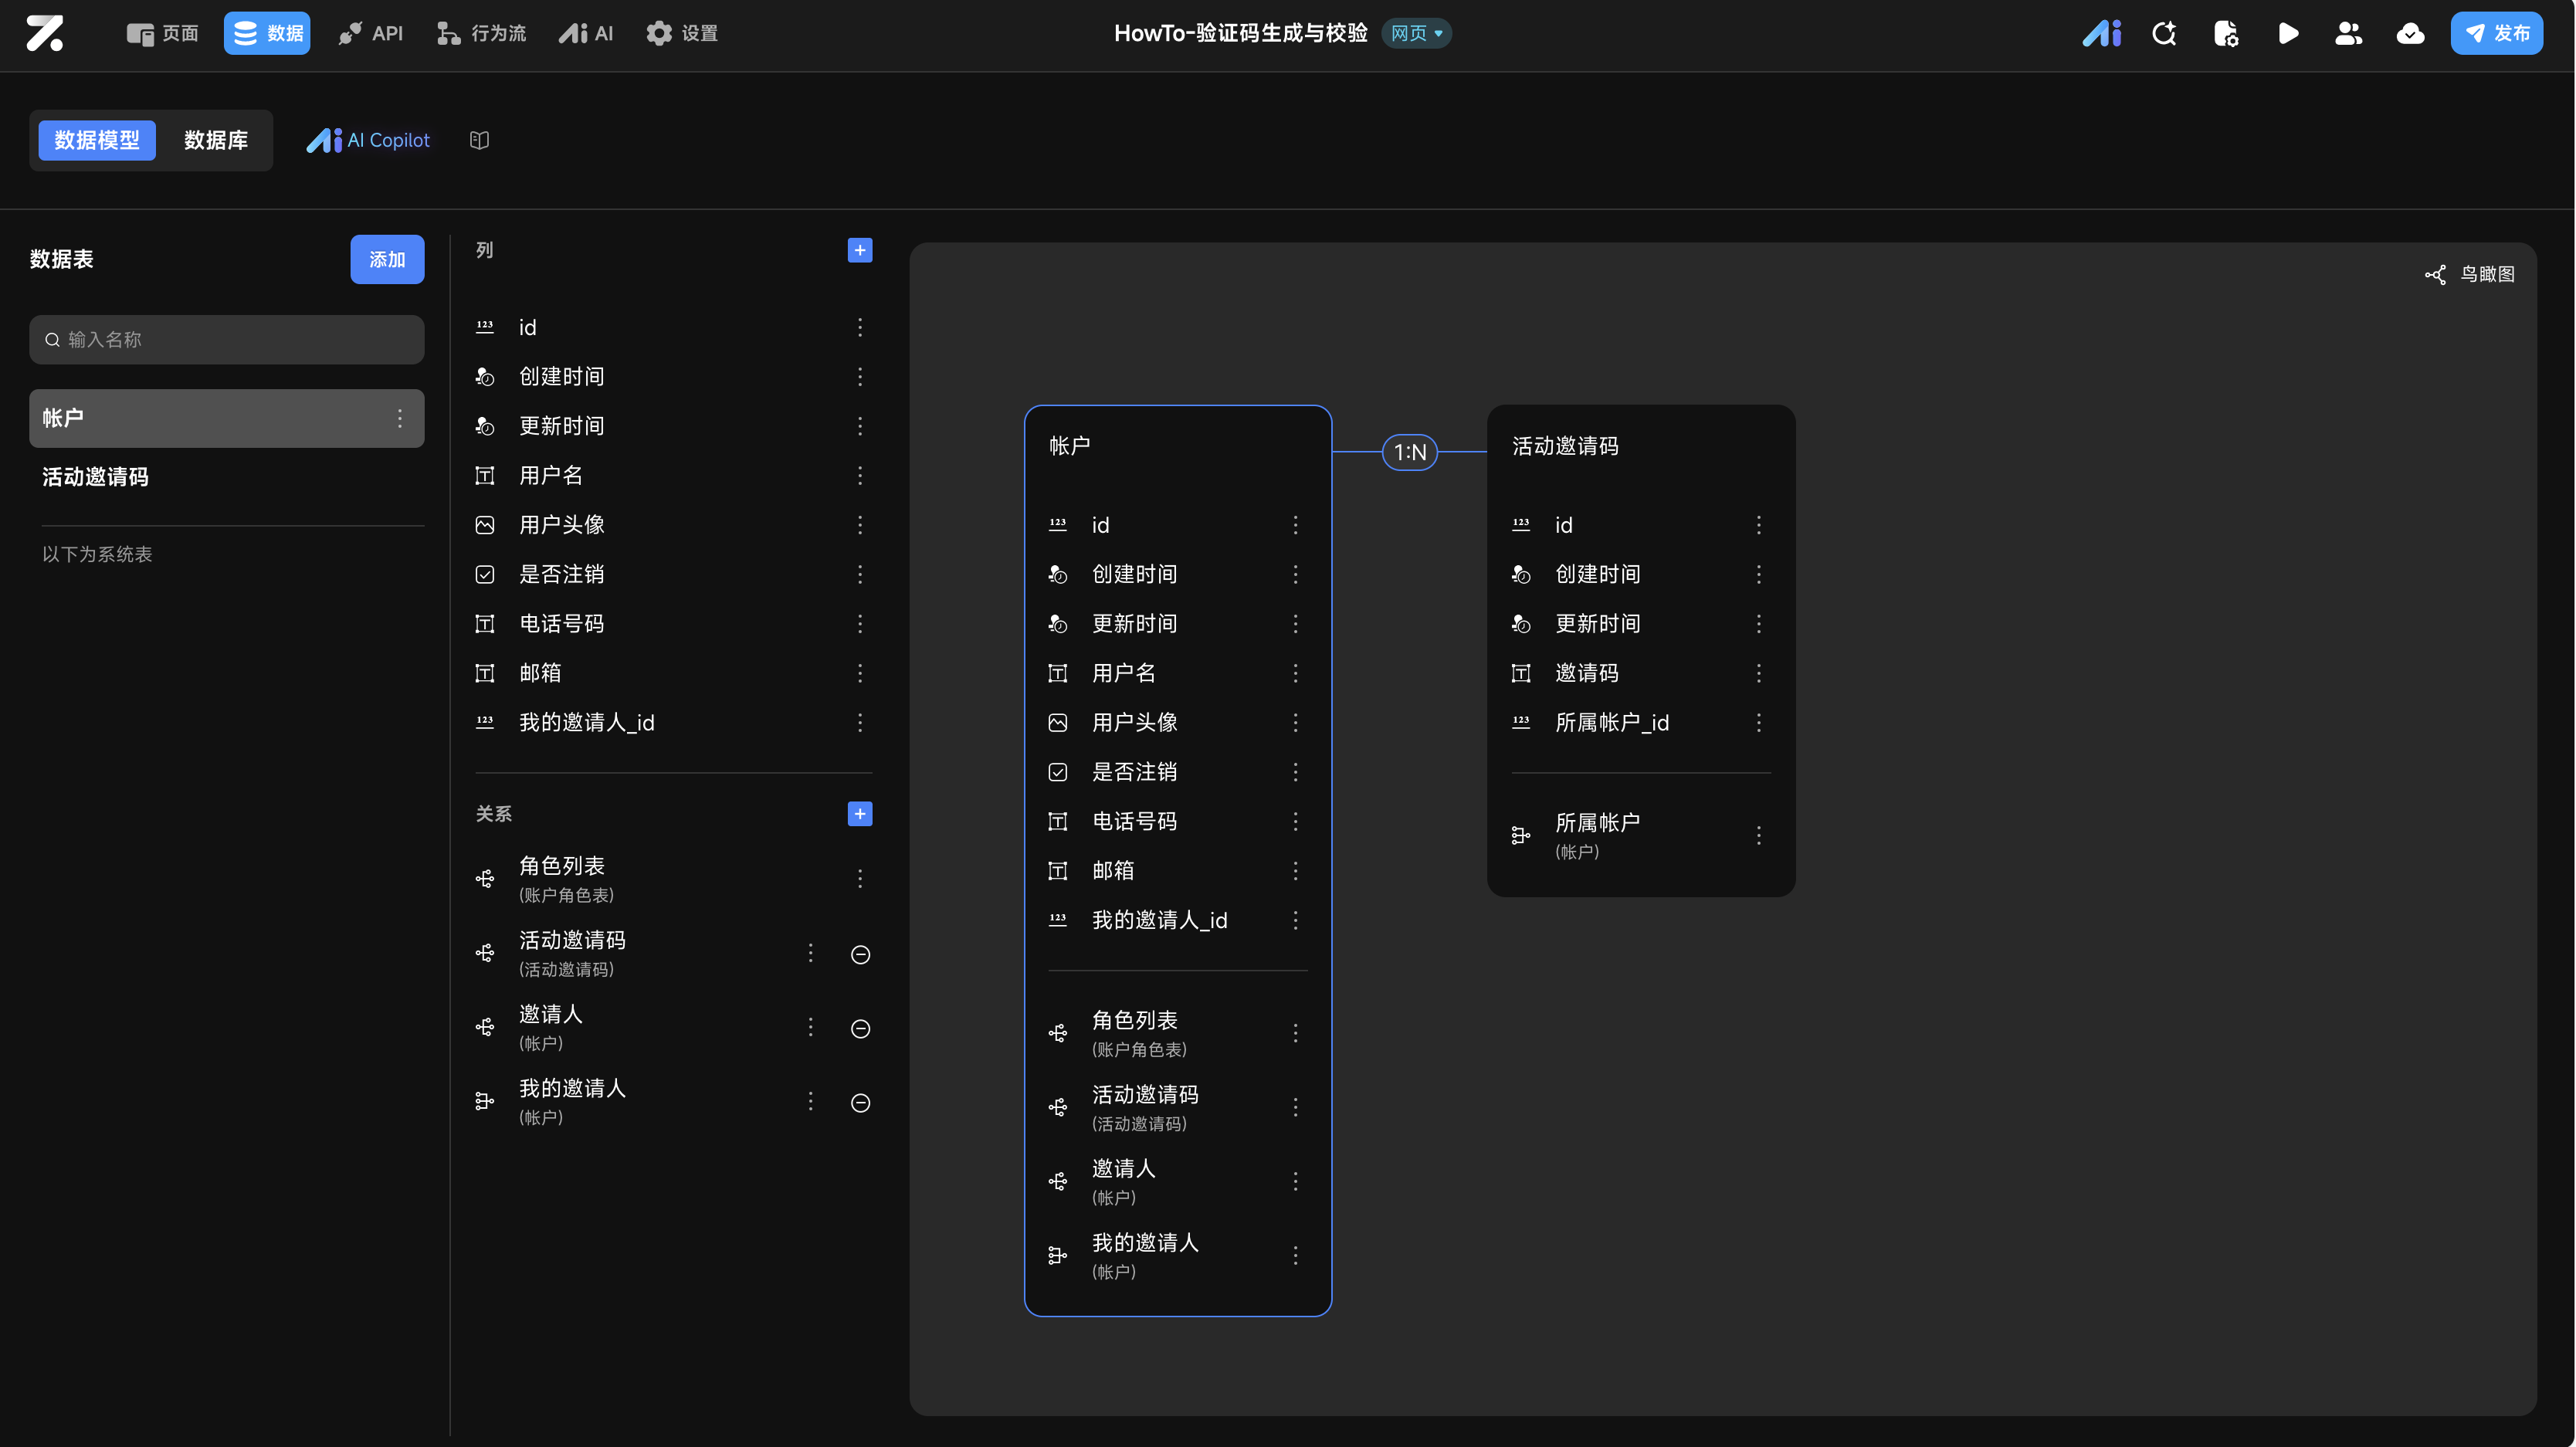Open more options for 用户头像 column
This screenshot has height=1447, width=2576.
click(859, 525)
